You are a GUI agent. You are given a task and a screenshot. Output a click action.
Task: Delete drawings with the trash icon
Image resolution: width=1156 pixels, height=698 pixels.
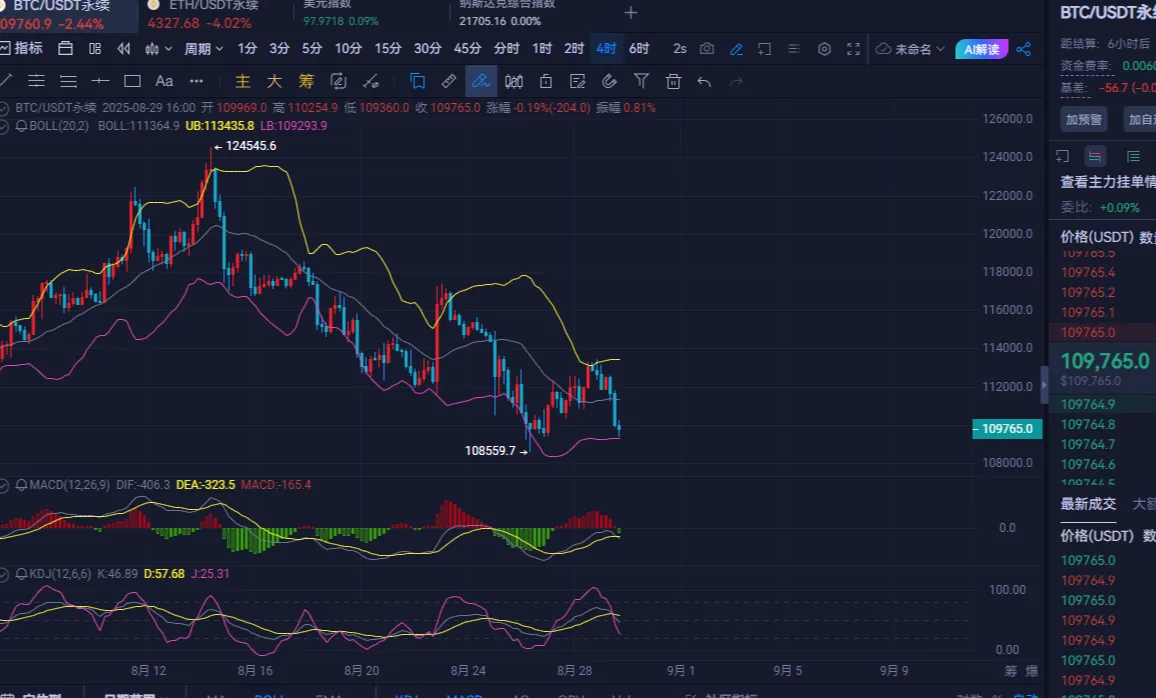tap(673, 81)
